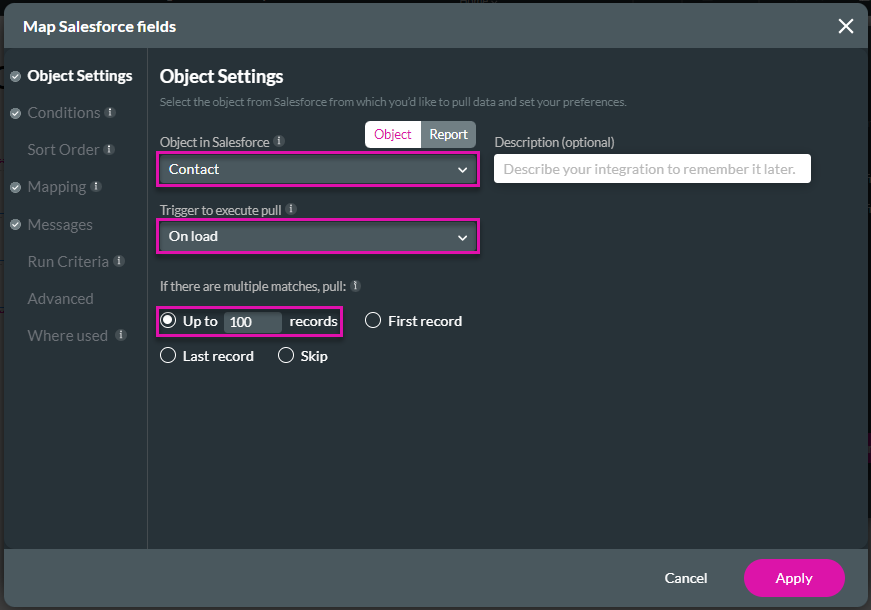871x610 pixels.
Task: Click the info icon after multiple matches label
Action: [357, 287]
